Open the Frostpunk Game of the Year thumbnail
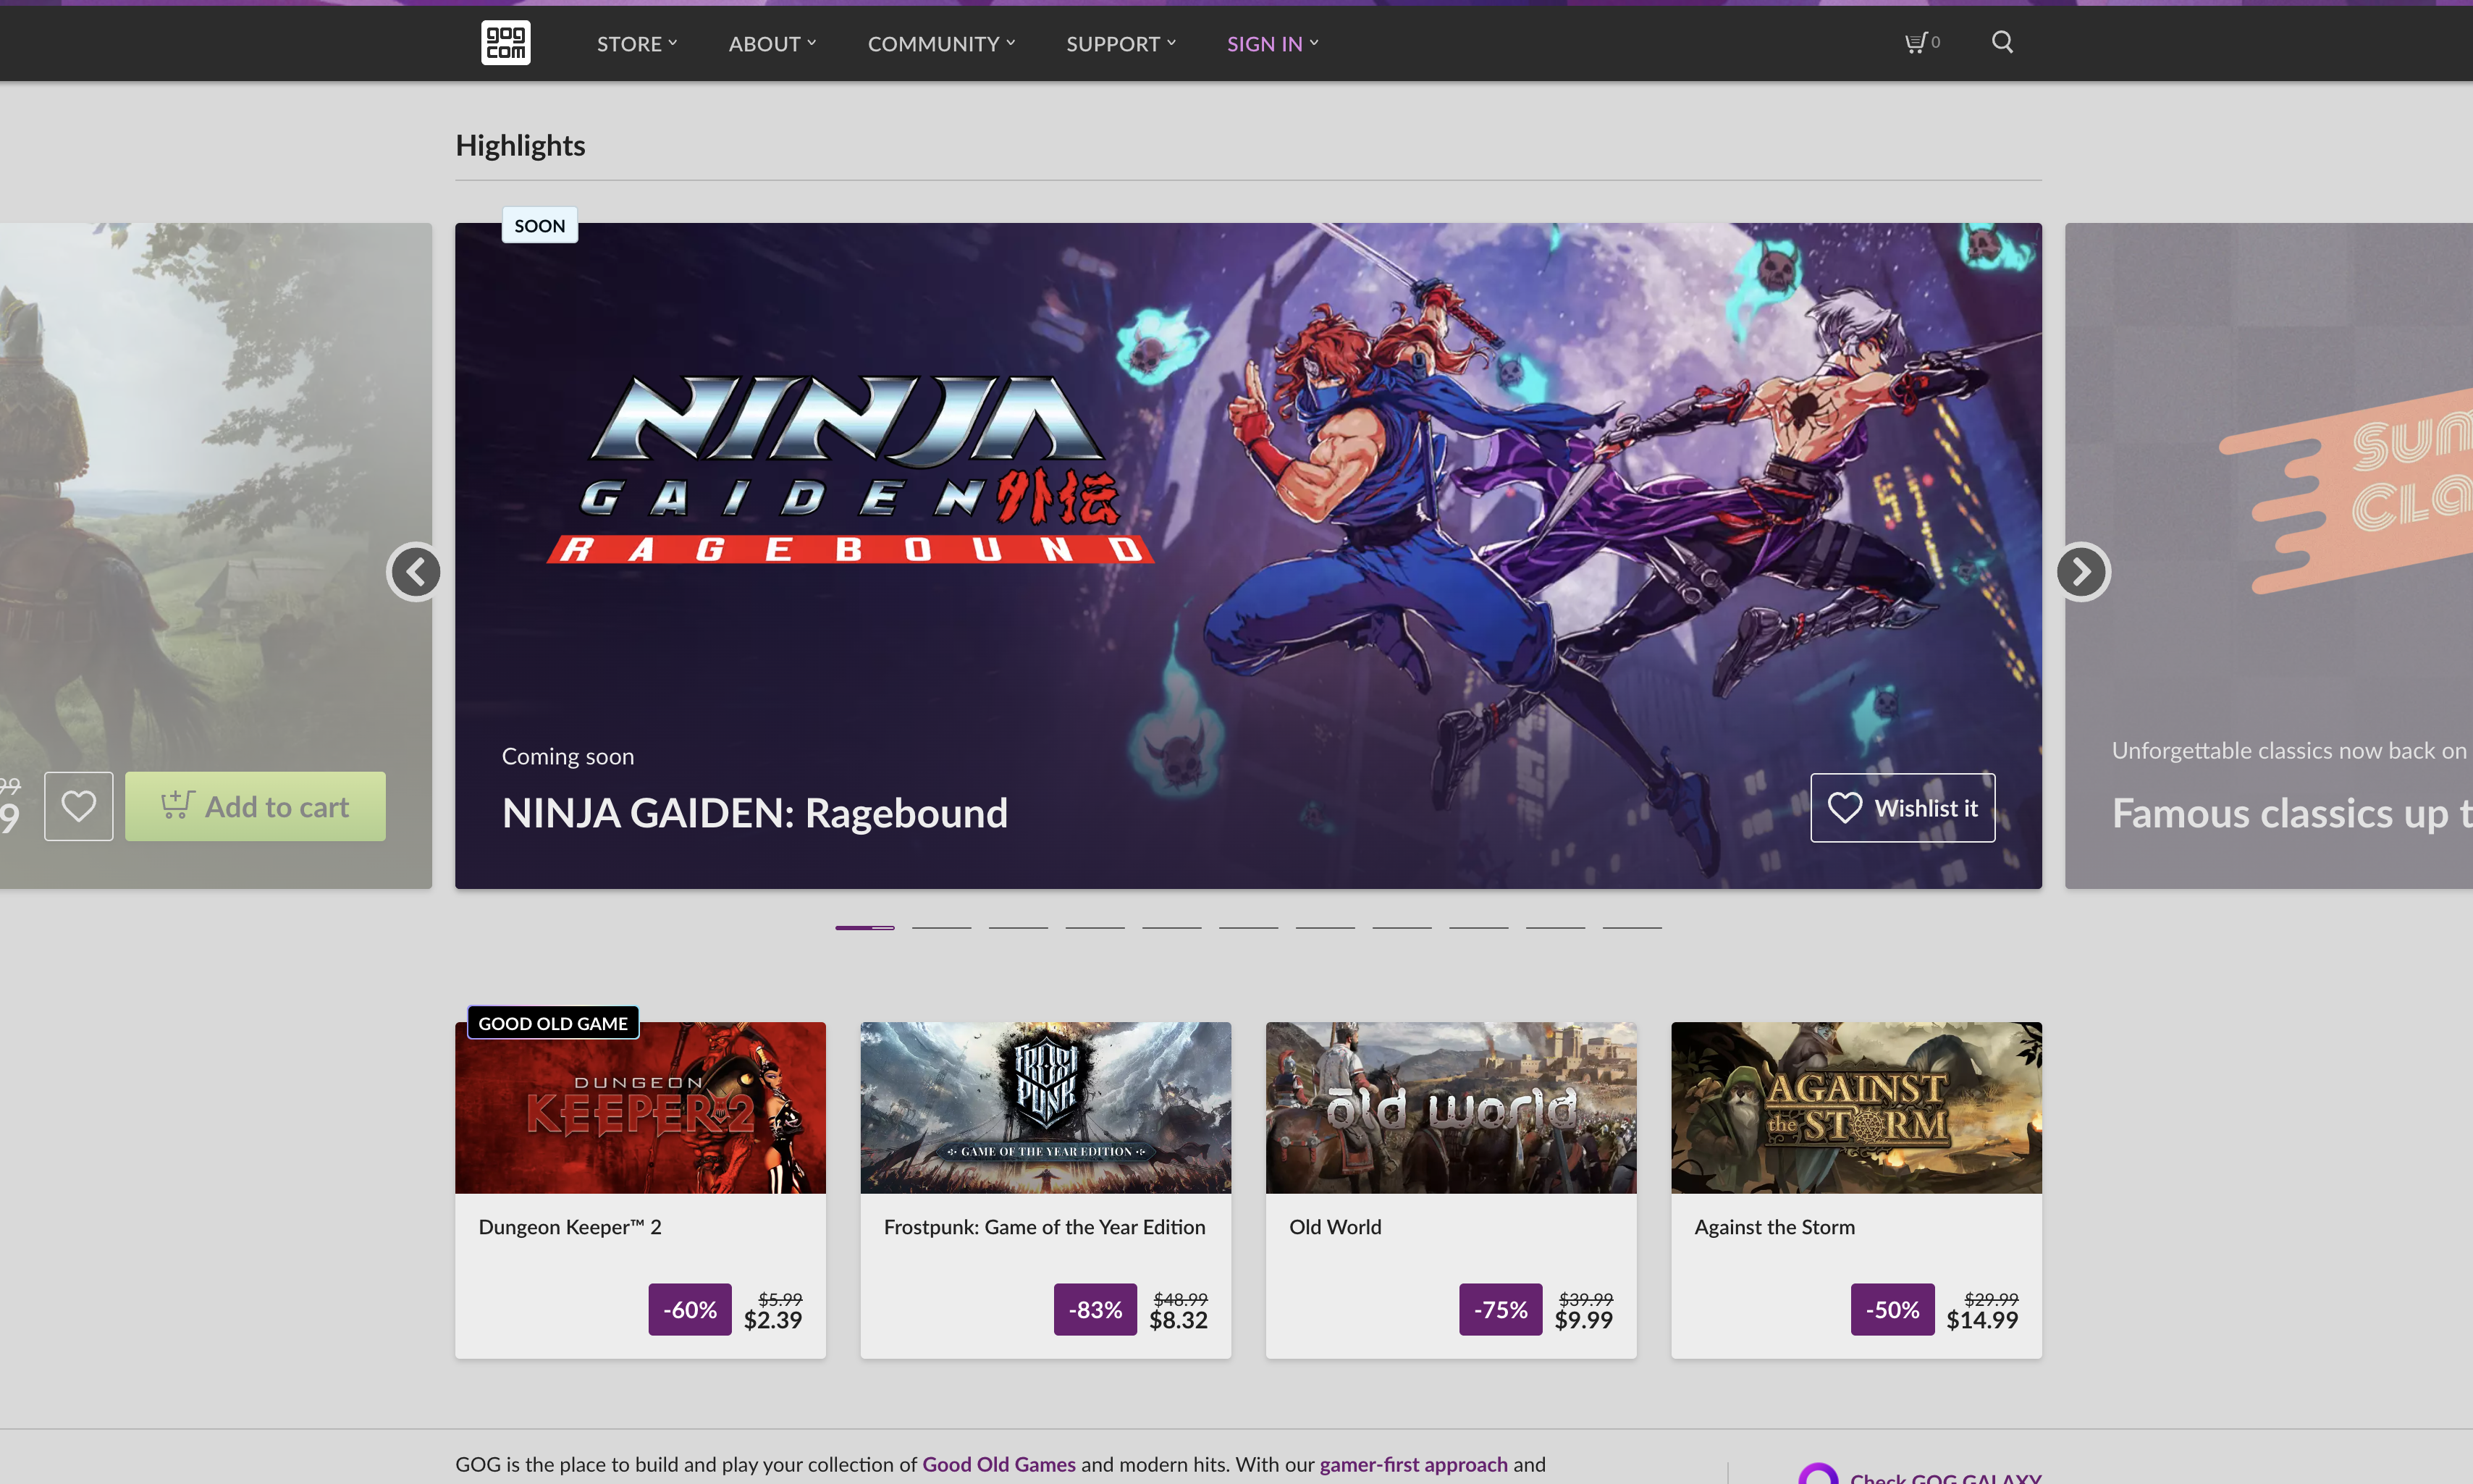The image size is (2473, 1484). click(x=1045, y=1107)
